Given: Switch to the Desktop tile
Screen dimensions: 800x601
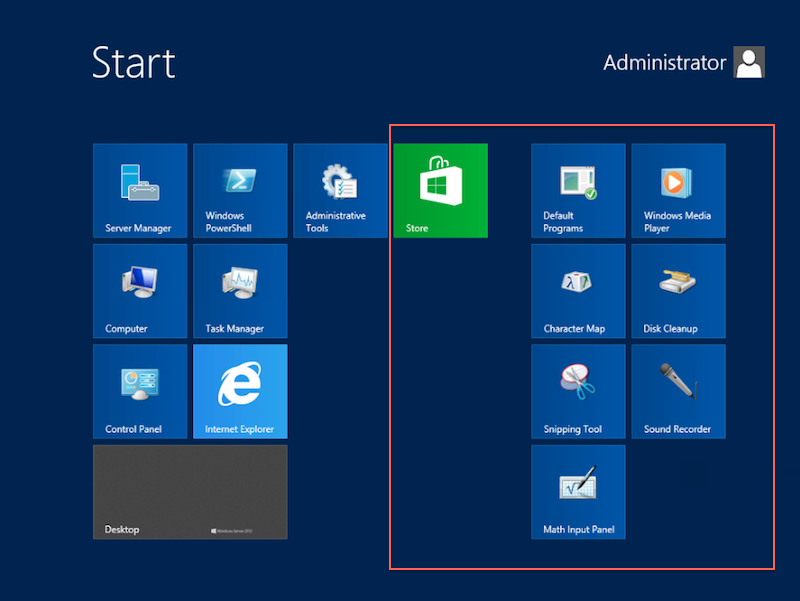Looking at the screenshot, I should (190, 491).
